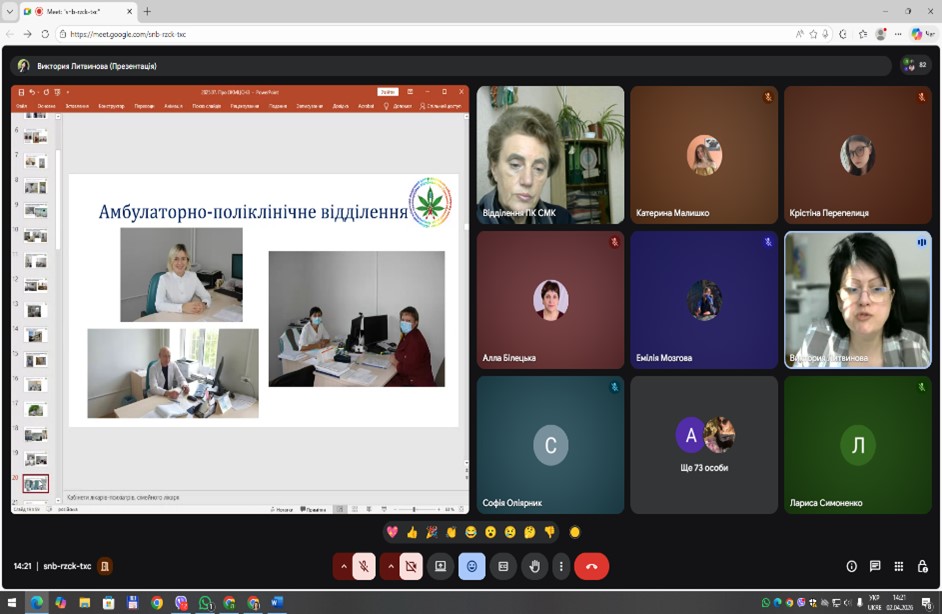
Task: Open participants list showing 82 people
Action: click(x=914, y=65)
